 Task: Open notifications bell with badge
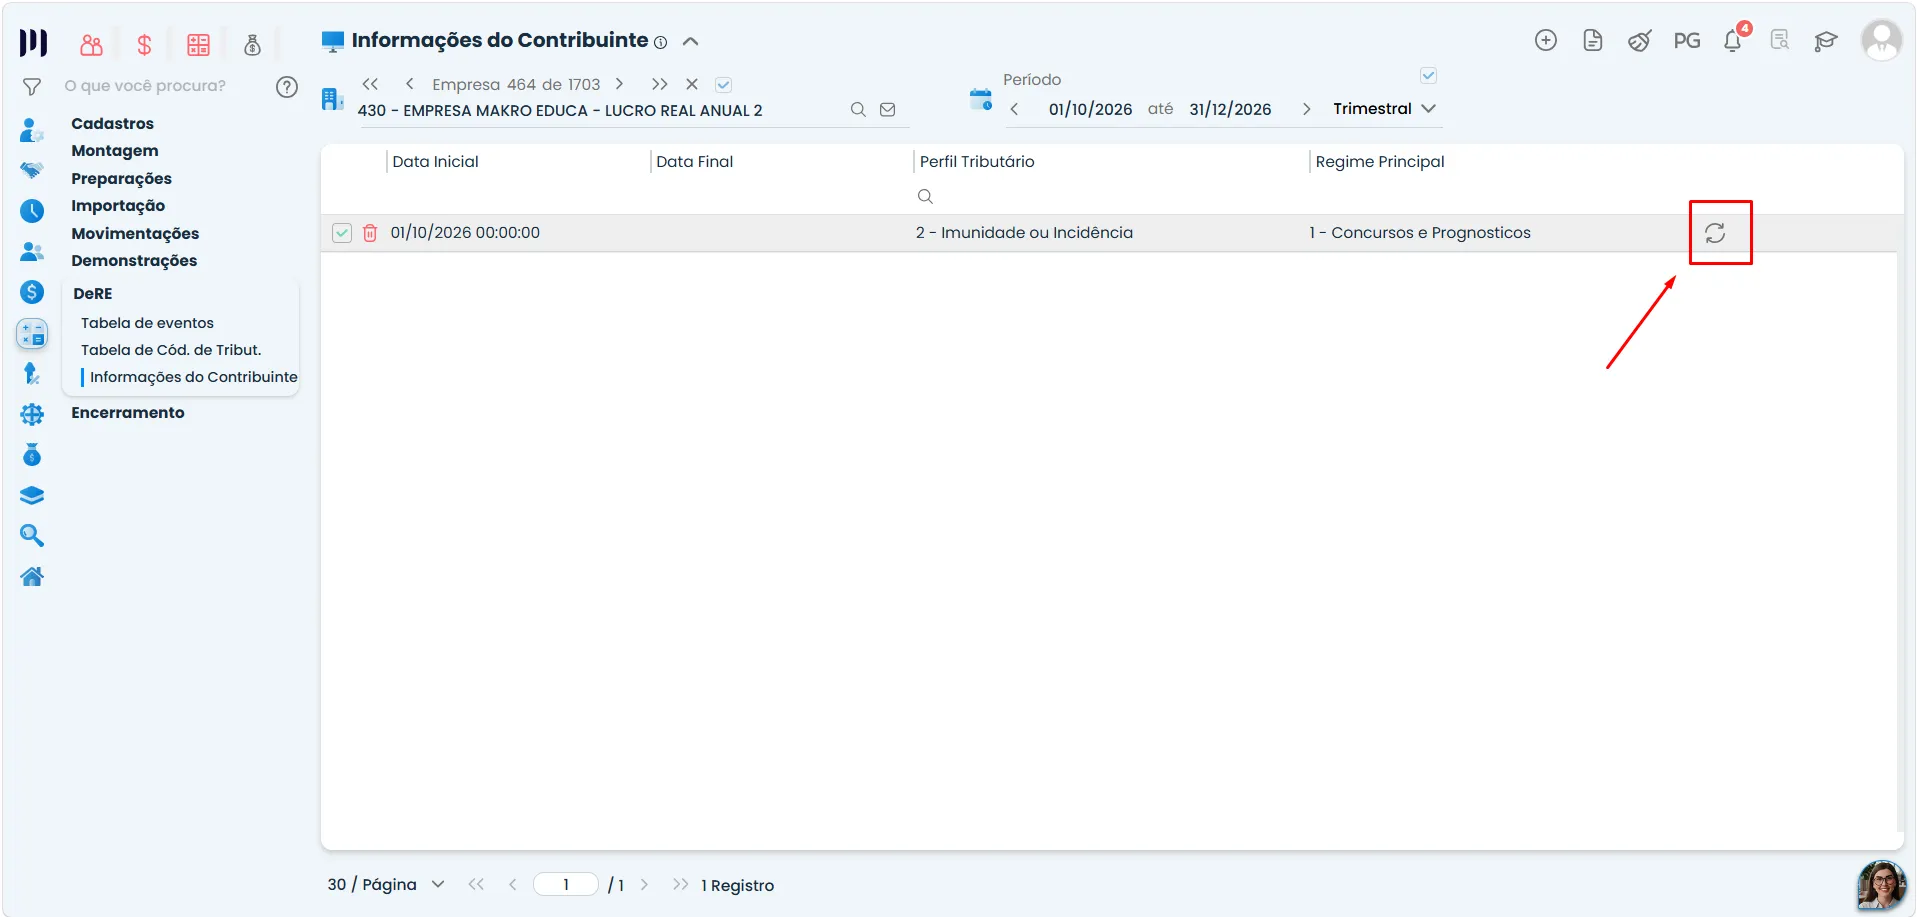1734,40
